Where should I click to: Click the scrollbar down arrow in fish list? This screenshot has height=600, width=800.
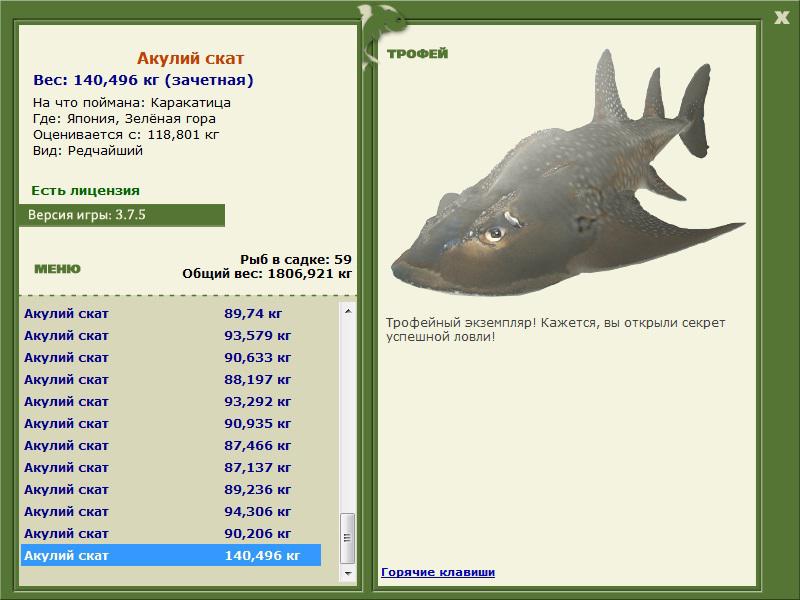348,573
